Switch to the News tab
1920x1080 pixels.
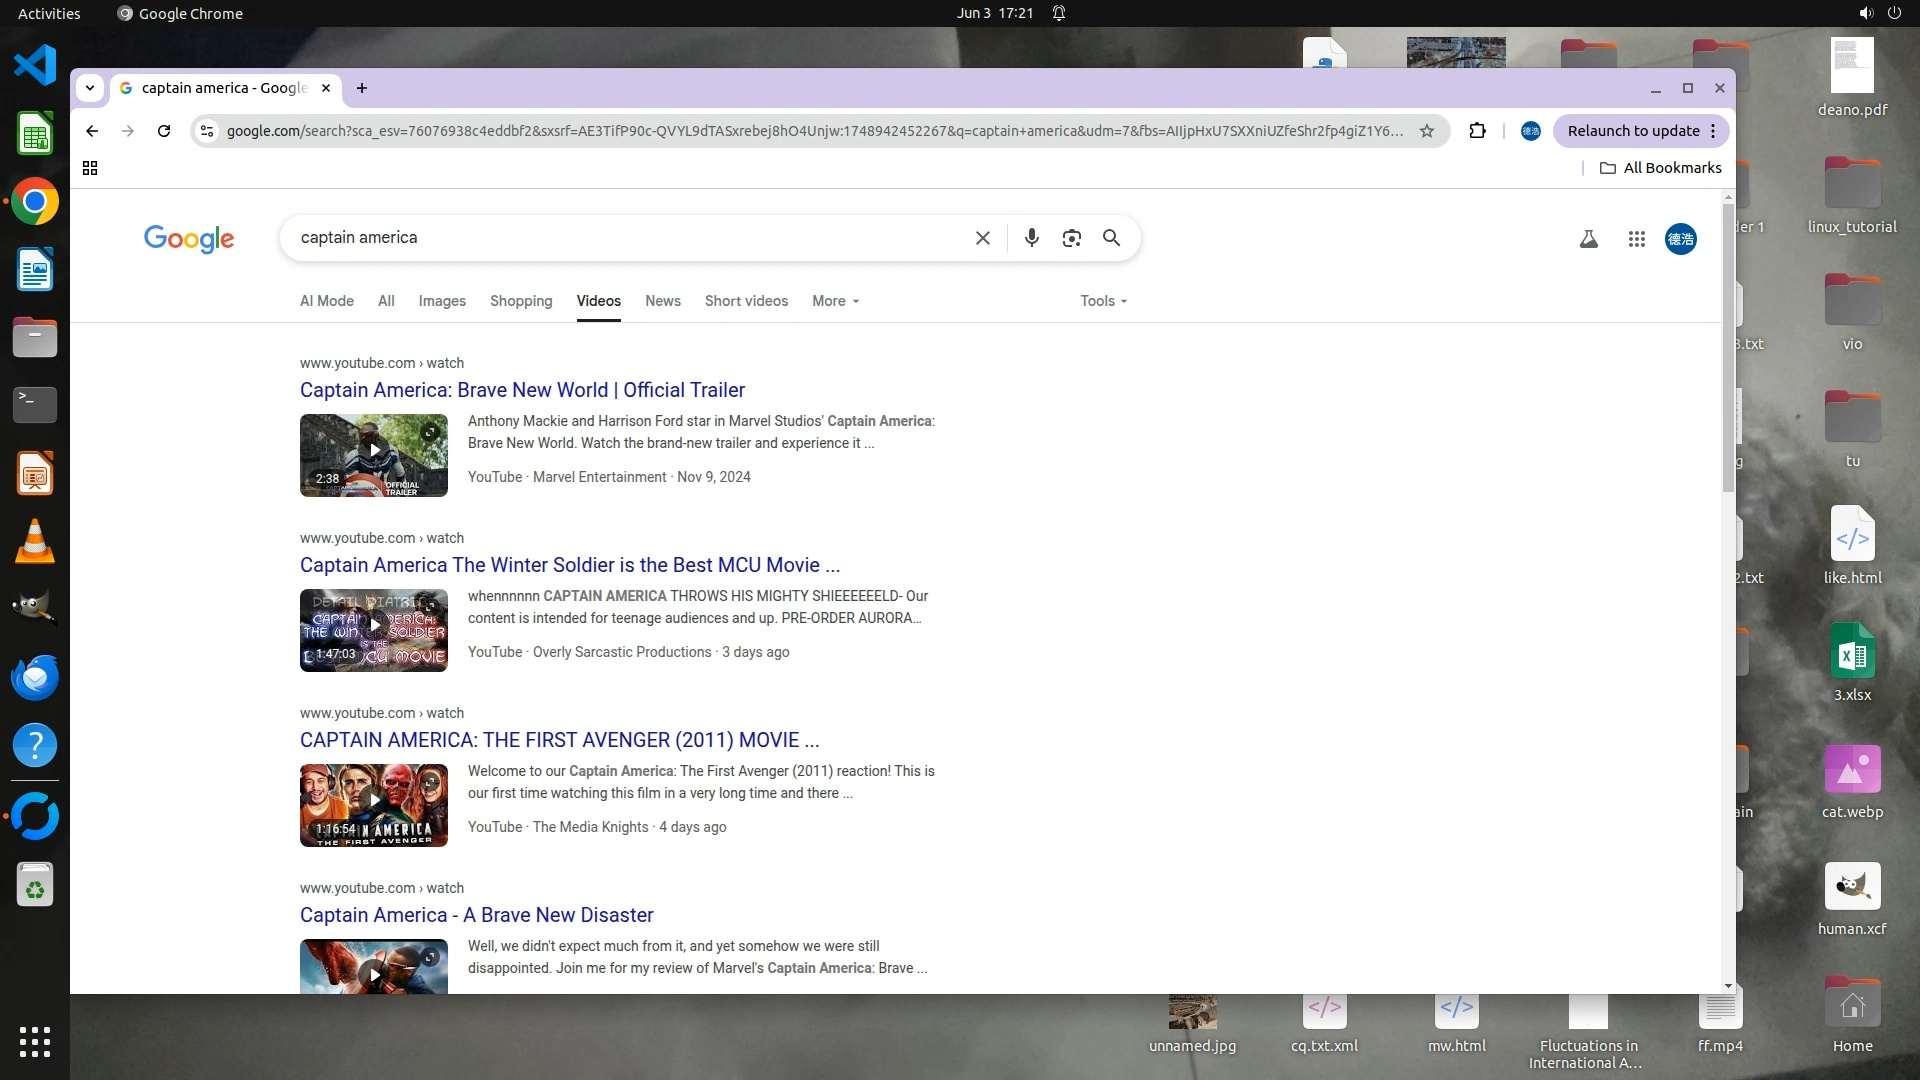(662, 301)
